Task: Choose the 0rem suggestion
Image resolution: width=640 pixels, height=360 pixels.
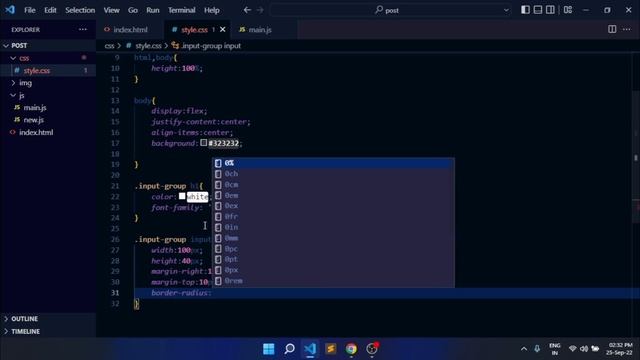Action: (x=333, y=281)
